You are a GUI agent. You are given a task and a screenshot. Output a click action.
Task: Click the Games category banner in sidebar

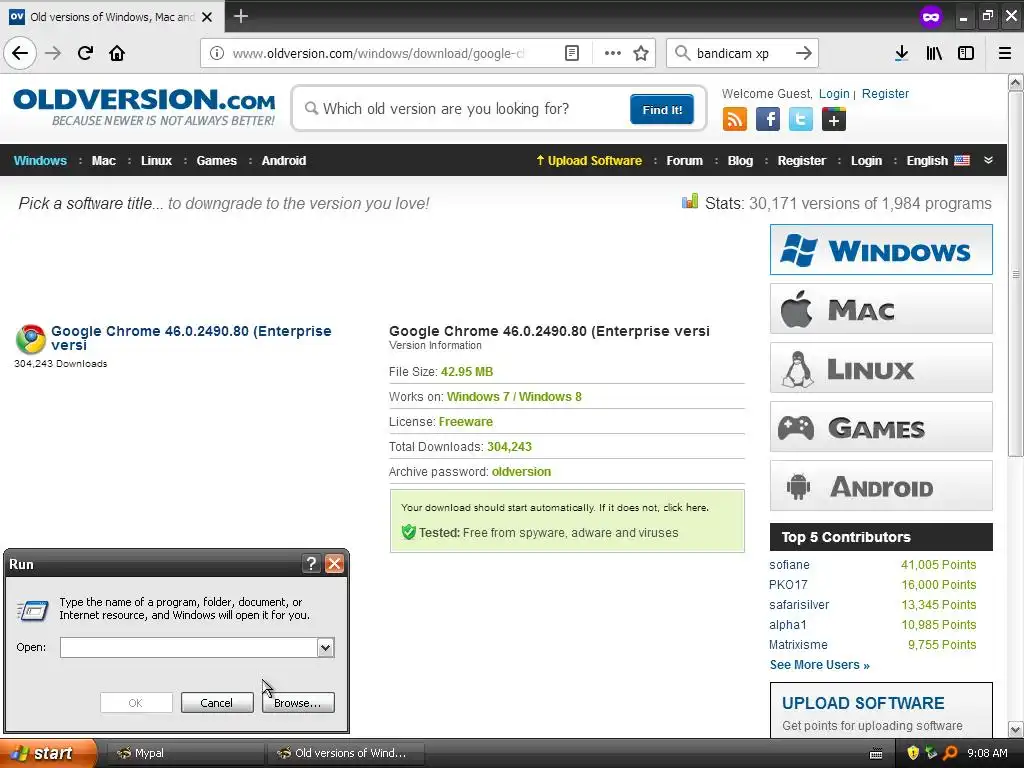tap(881, 427)
